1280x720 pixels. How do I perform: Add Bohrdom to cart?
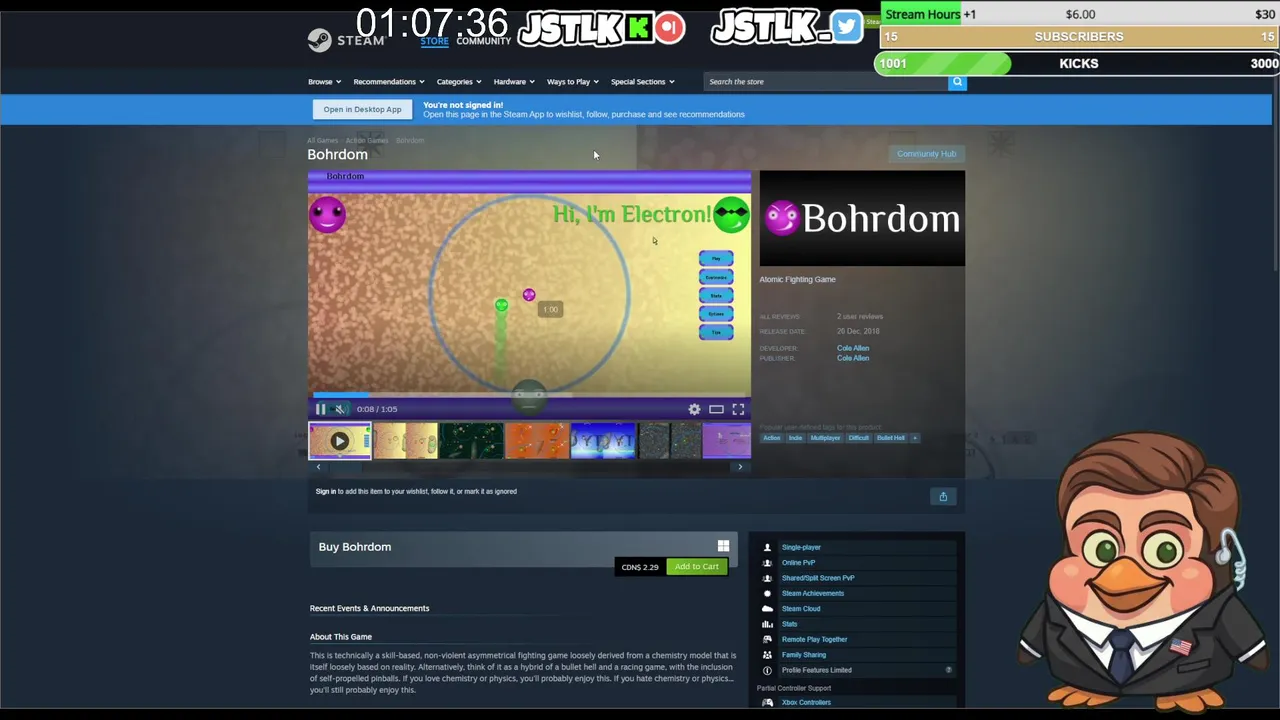tap(696, 567)
